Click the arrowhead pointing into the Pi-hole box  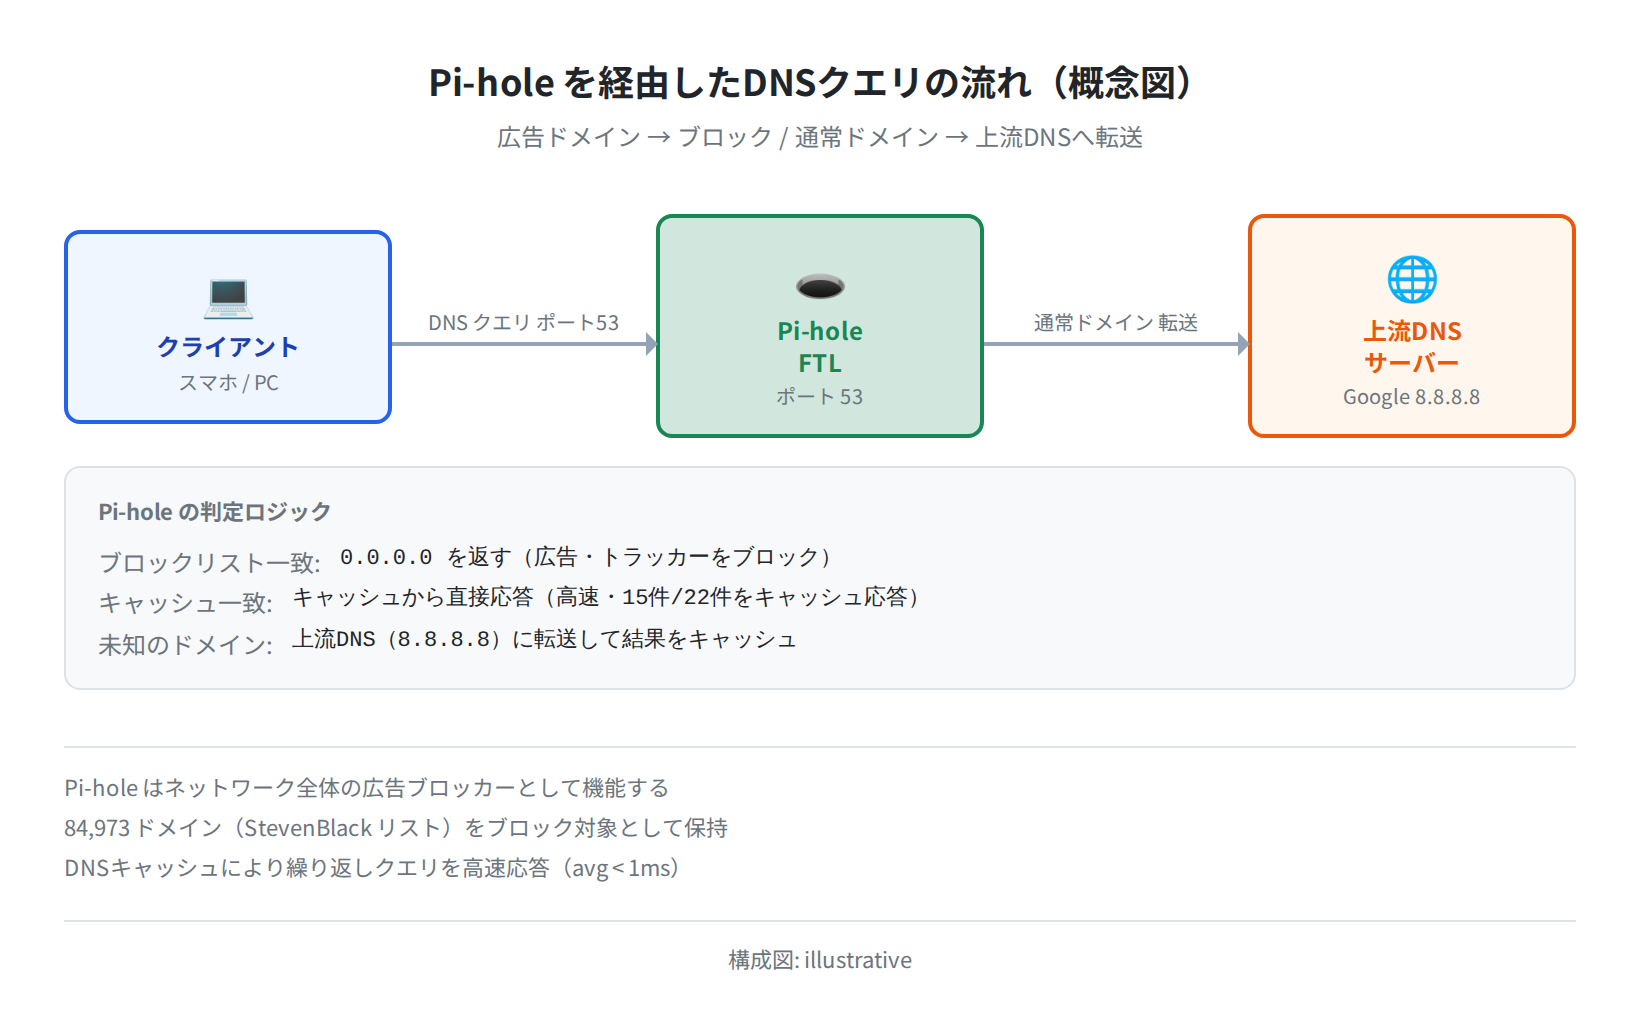click(651, 344)
